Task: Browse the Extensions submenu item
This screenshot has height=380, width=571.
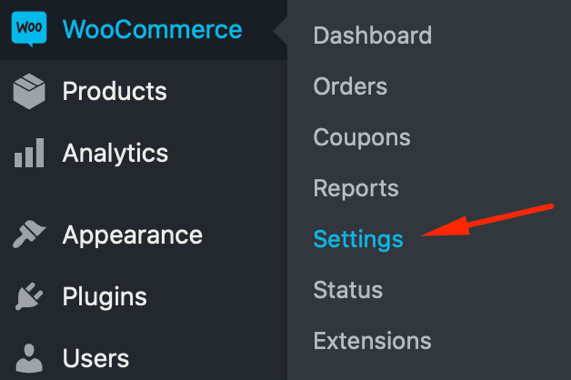Action: (x=373, y=341)
